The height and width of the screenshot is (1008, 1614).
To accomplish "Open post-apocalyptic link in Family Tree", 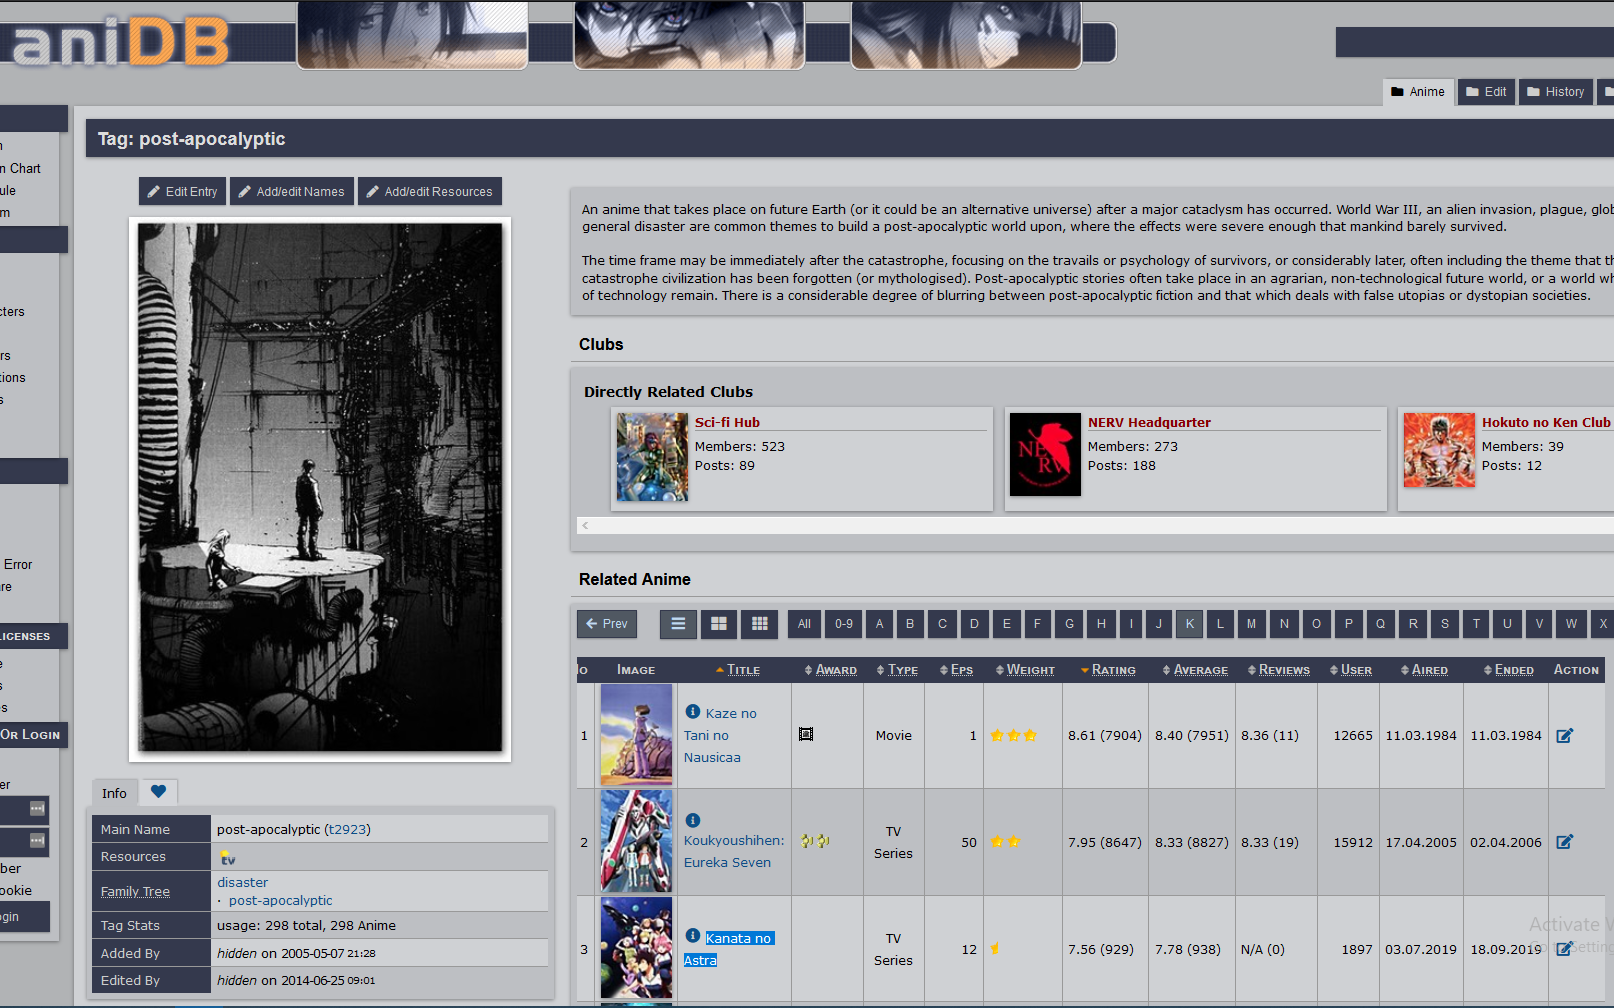I will pos(280,900).
